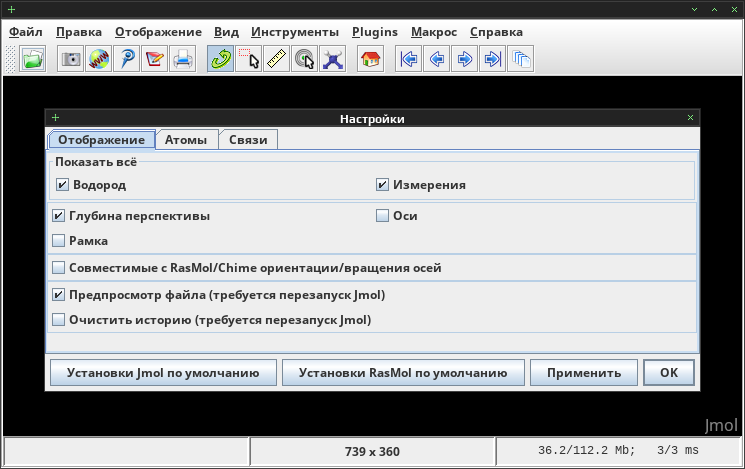Open the Настройки dialog window menu icon
The height and width of the screenshot is (469, 745).
click(x=55, y=117)
